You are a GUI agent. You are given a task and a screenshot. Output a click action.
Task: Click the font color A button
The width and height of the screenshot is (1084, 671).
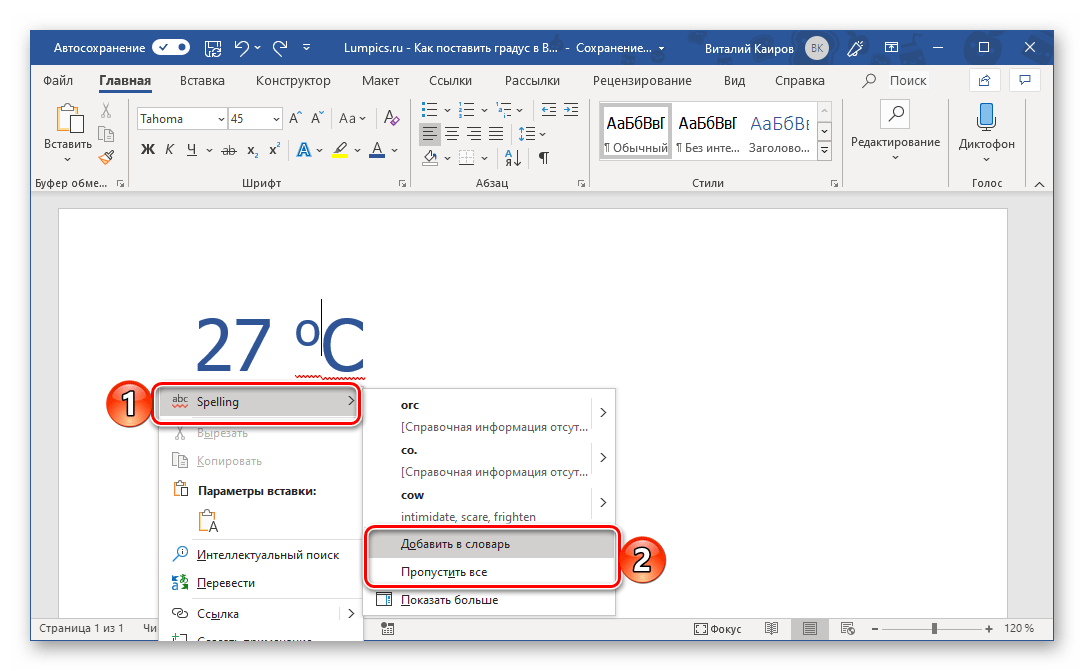point(377,149)
